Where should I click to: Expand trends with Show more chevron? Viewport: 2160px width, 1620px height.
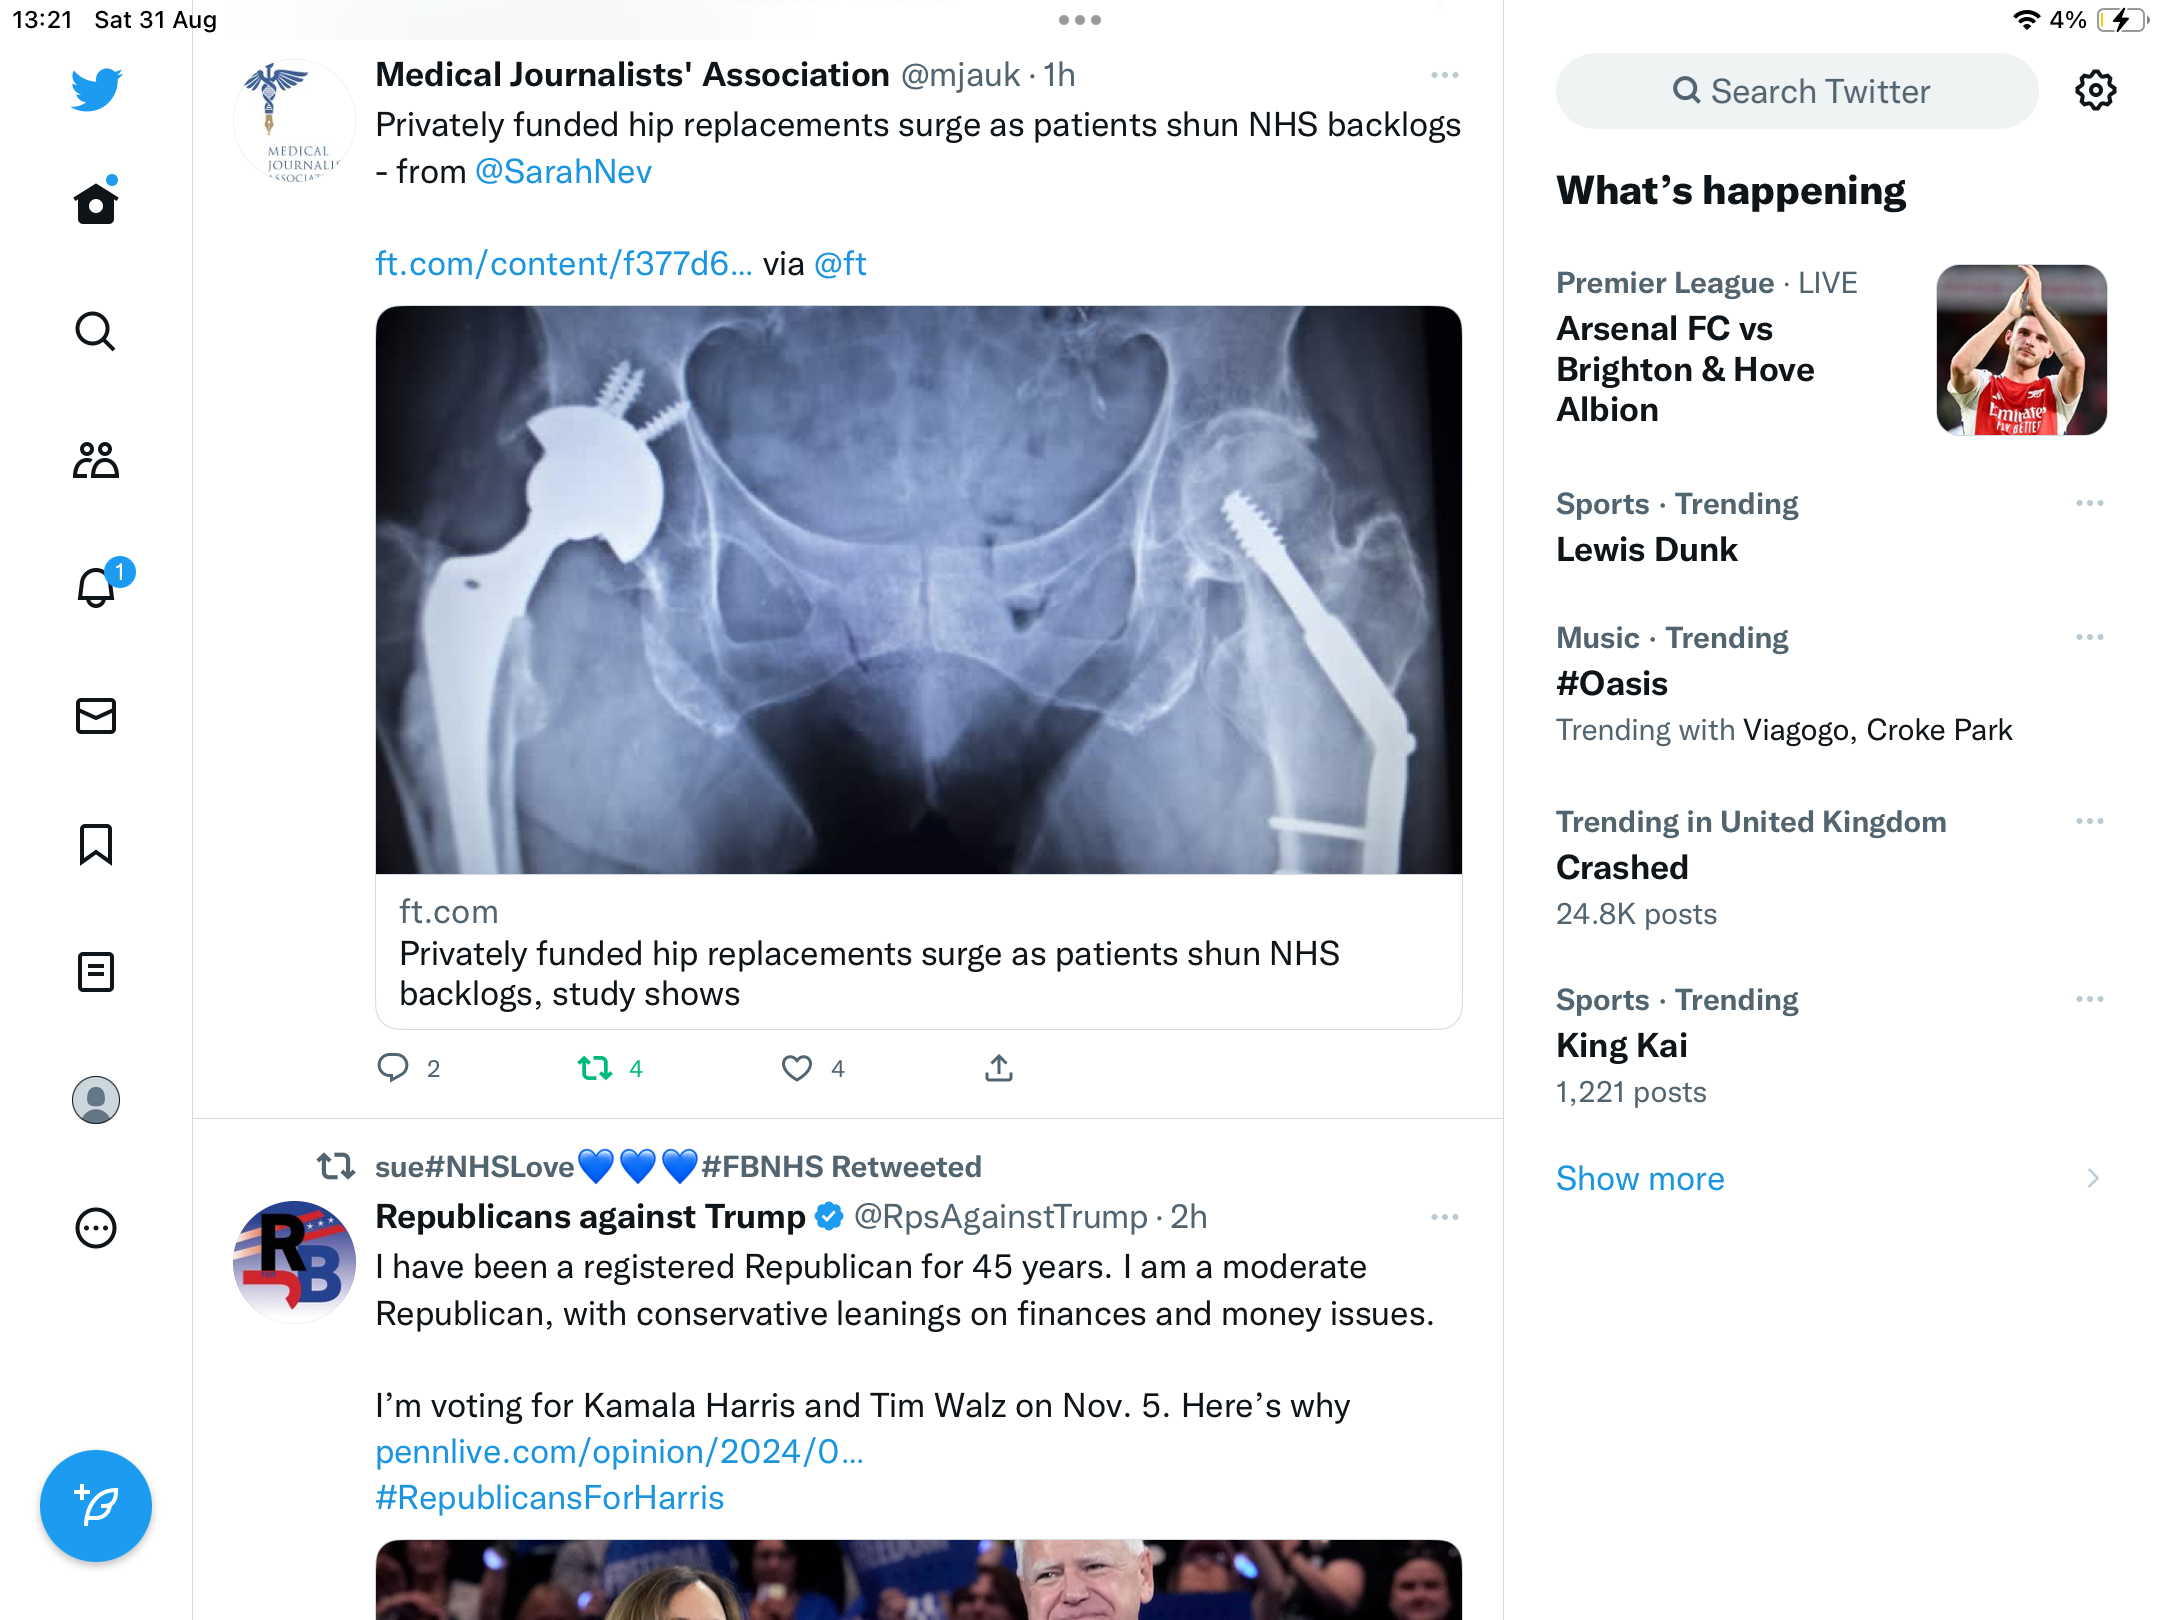pos(2092,1178)
